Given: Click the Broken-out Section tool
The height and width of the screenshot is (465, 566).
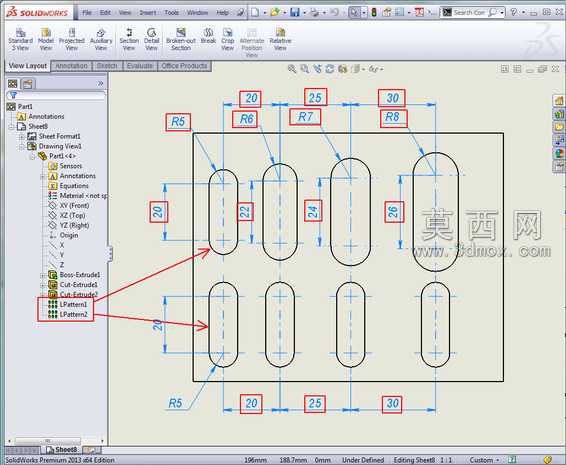Looking at the screenshot, I should click(x=181, y=39).
